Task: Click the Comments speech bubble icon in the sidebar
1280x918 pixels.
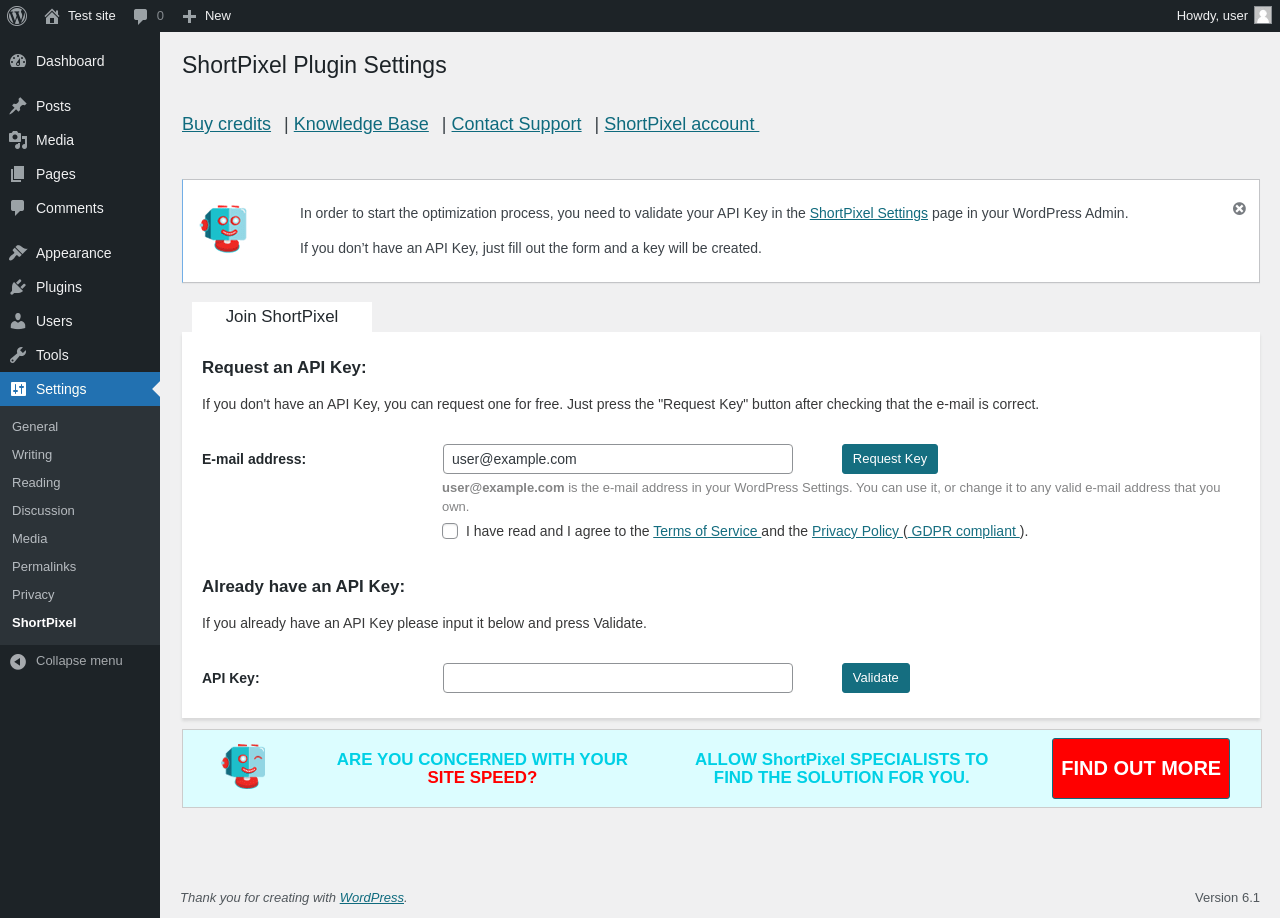Action: pyautogui.click(x=18, y=208)
